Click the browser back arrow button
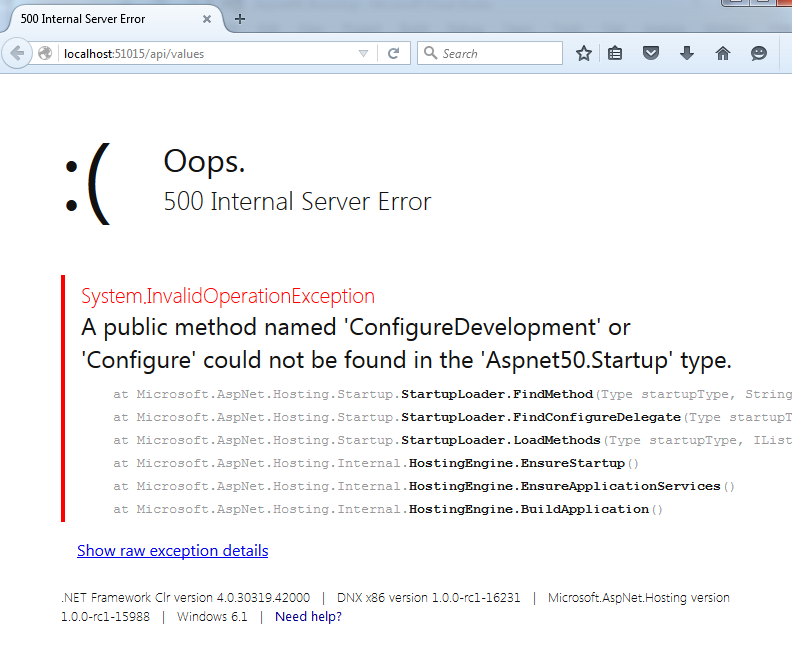792x651 pixels. pyautogui.click(x=17, y=53)
